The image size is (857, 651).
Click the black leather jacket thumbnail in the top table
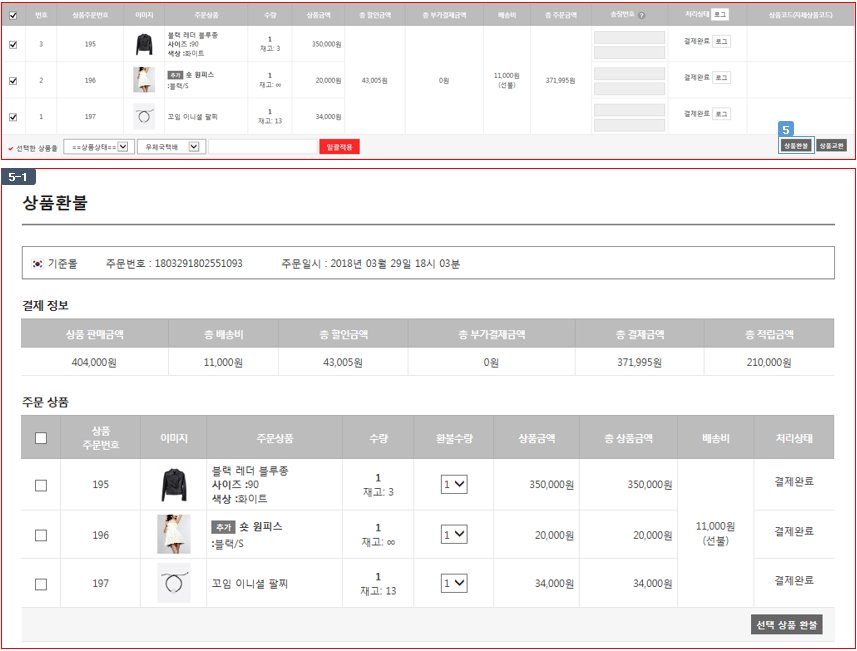pos(144,44)
